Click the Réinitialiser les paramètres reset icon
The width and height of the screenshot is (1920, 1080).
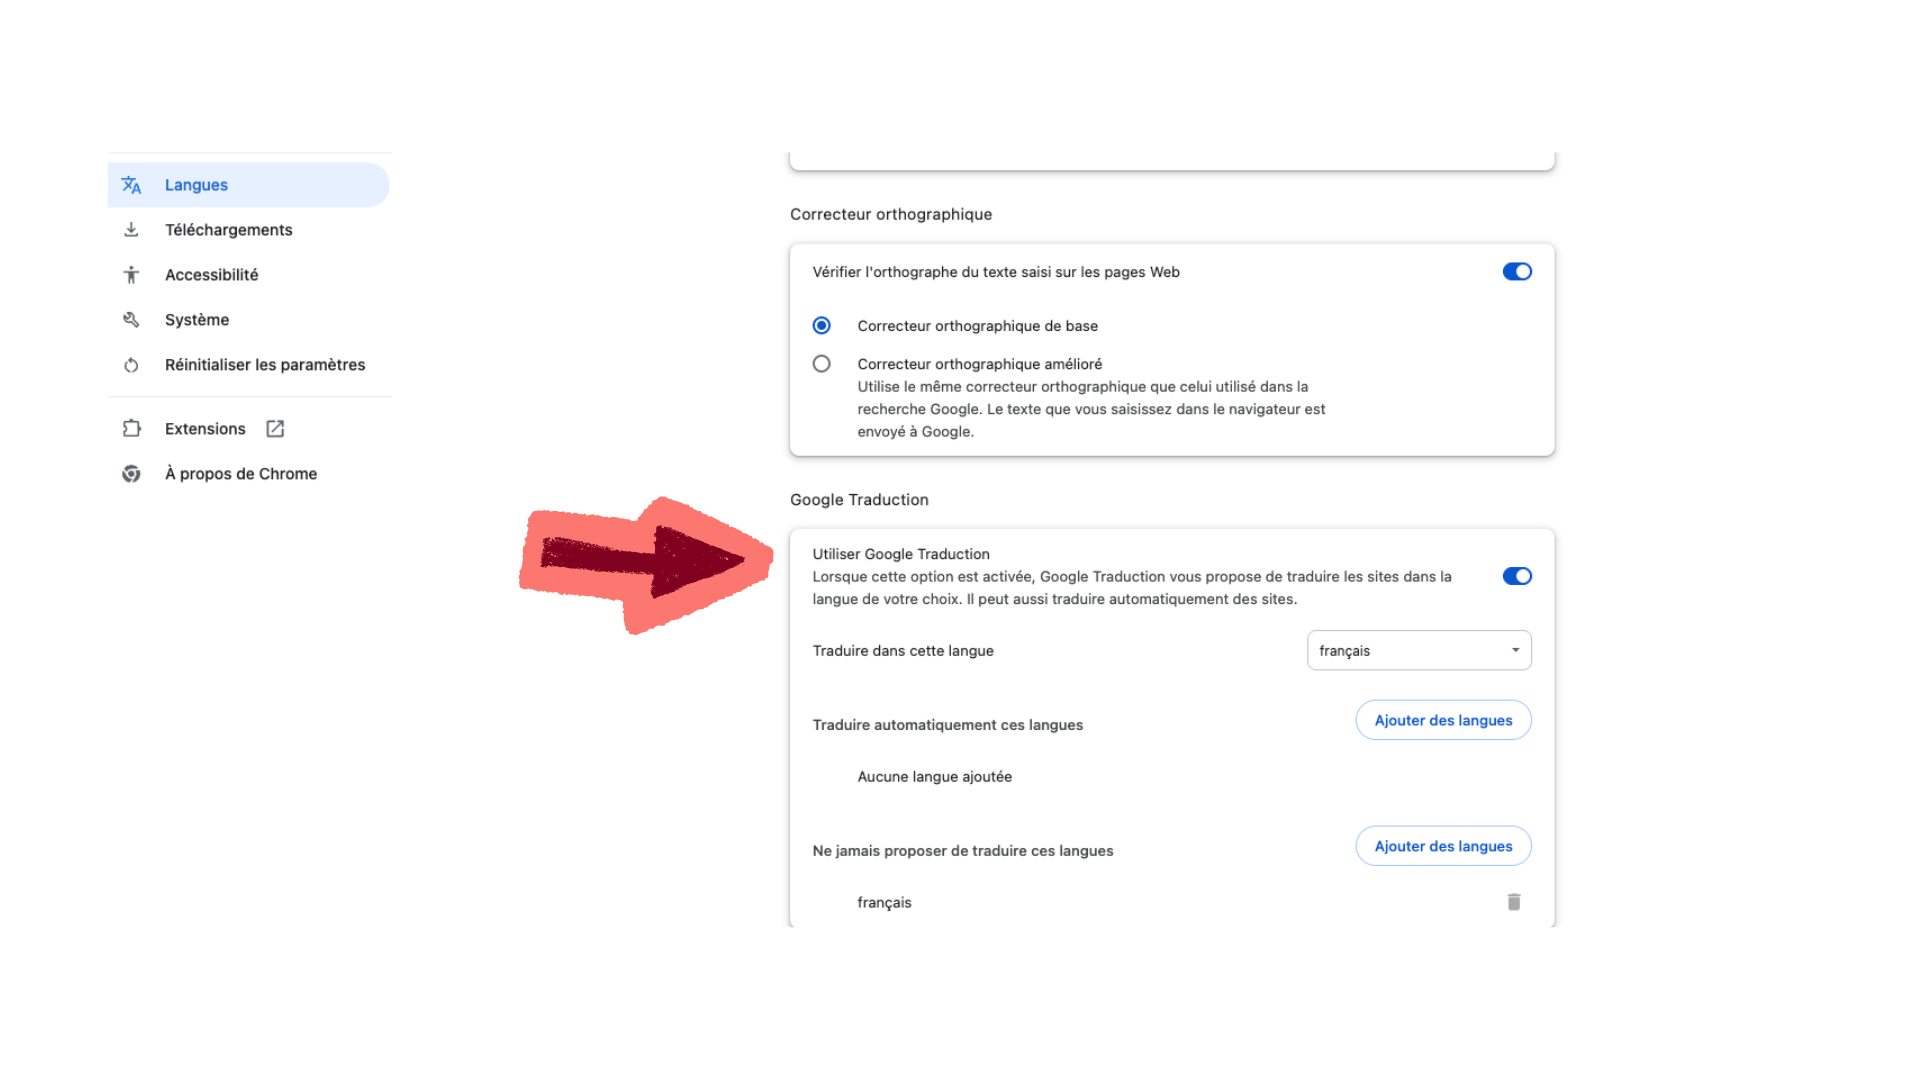(131, 365)
